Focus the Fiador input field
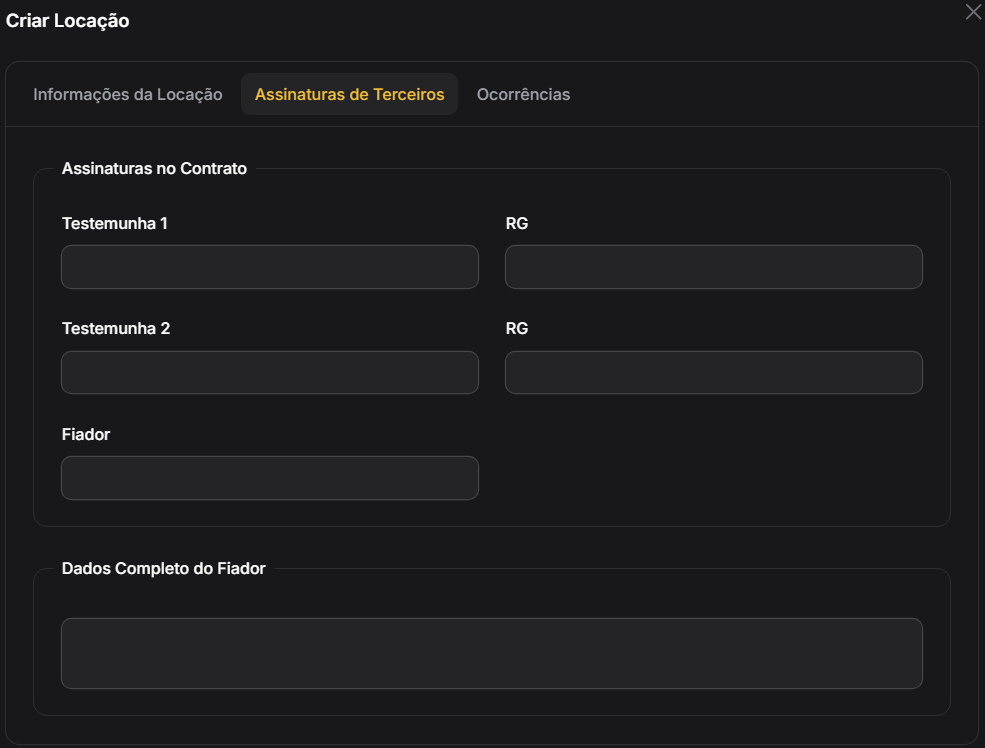Image resolution: width=985 pixels, height=748 pixels. point(270,478)
